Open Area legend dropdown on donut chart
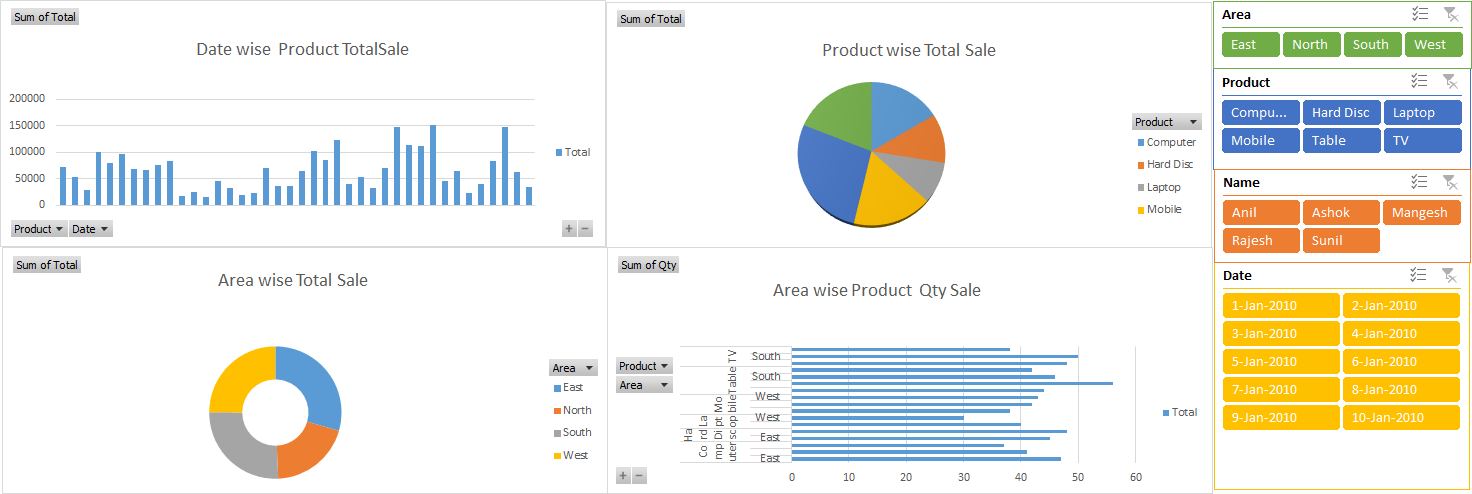This screenshot has width=1472, height=494. click(x=573, y=368)
